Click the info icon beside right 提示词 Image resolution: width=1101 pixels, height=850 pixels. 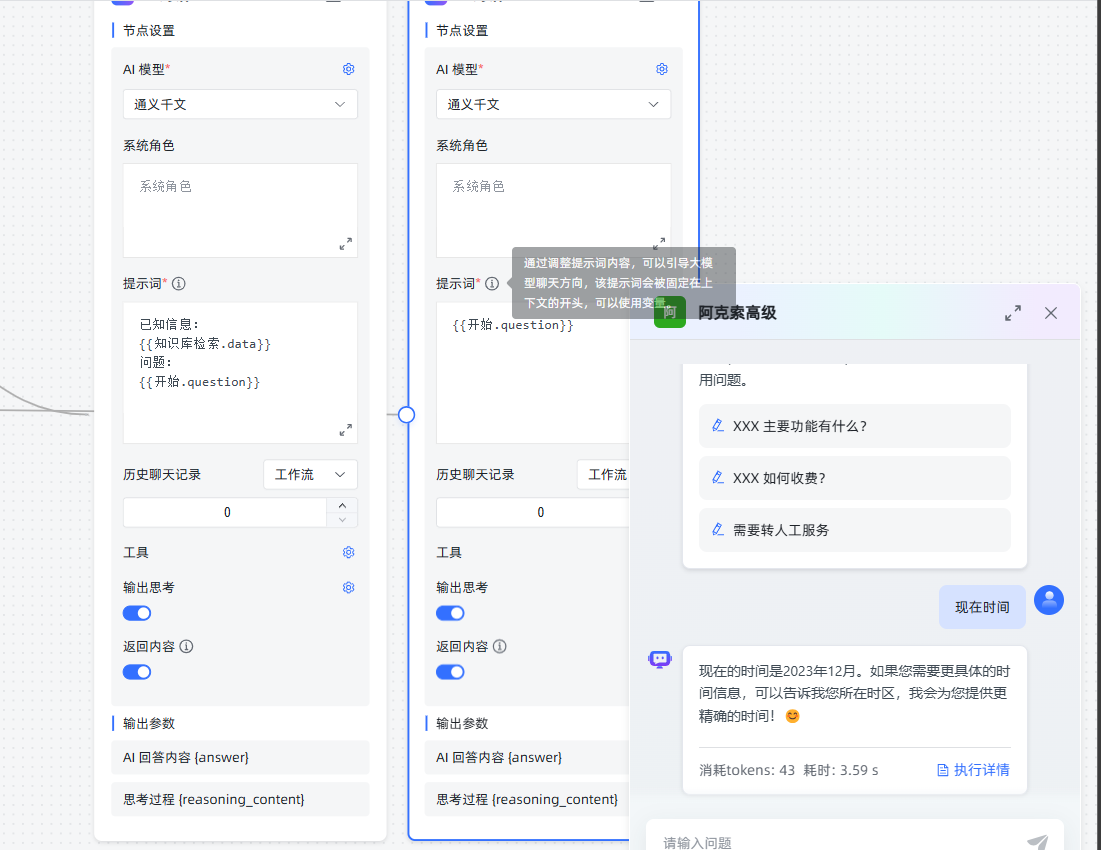(492, 284)
